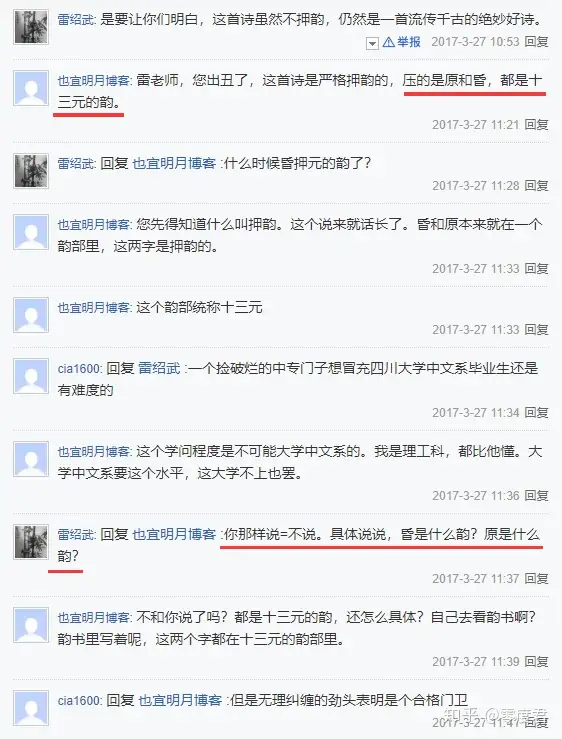The image size is (562, 739).
Task: Open cia1600's avatar on the bottom comment
Action: pos(31,708)
